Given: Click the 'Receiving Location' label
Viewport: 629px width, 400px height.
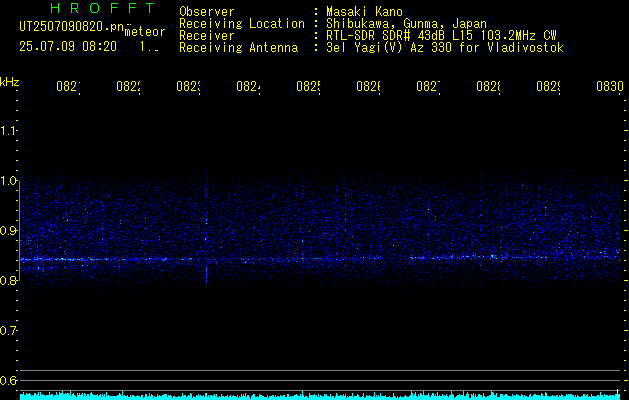Looking at the screenshot, I should tap(242, 24).
